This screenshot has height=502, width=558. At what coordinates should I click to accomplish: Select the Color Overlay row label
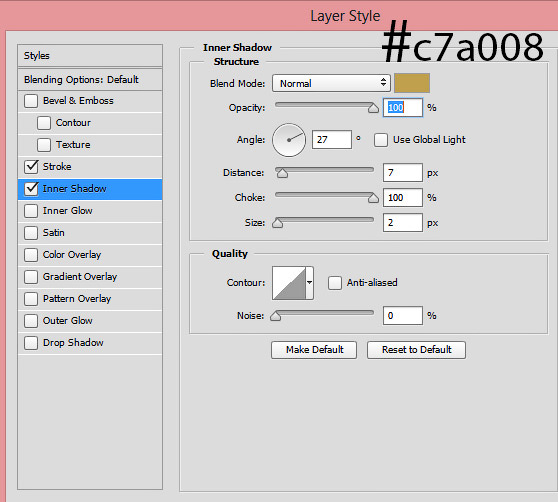coord(72,255)
